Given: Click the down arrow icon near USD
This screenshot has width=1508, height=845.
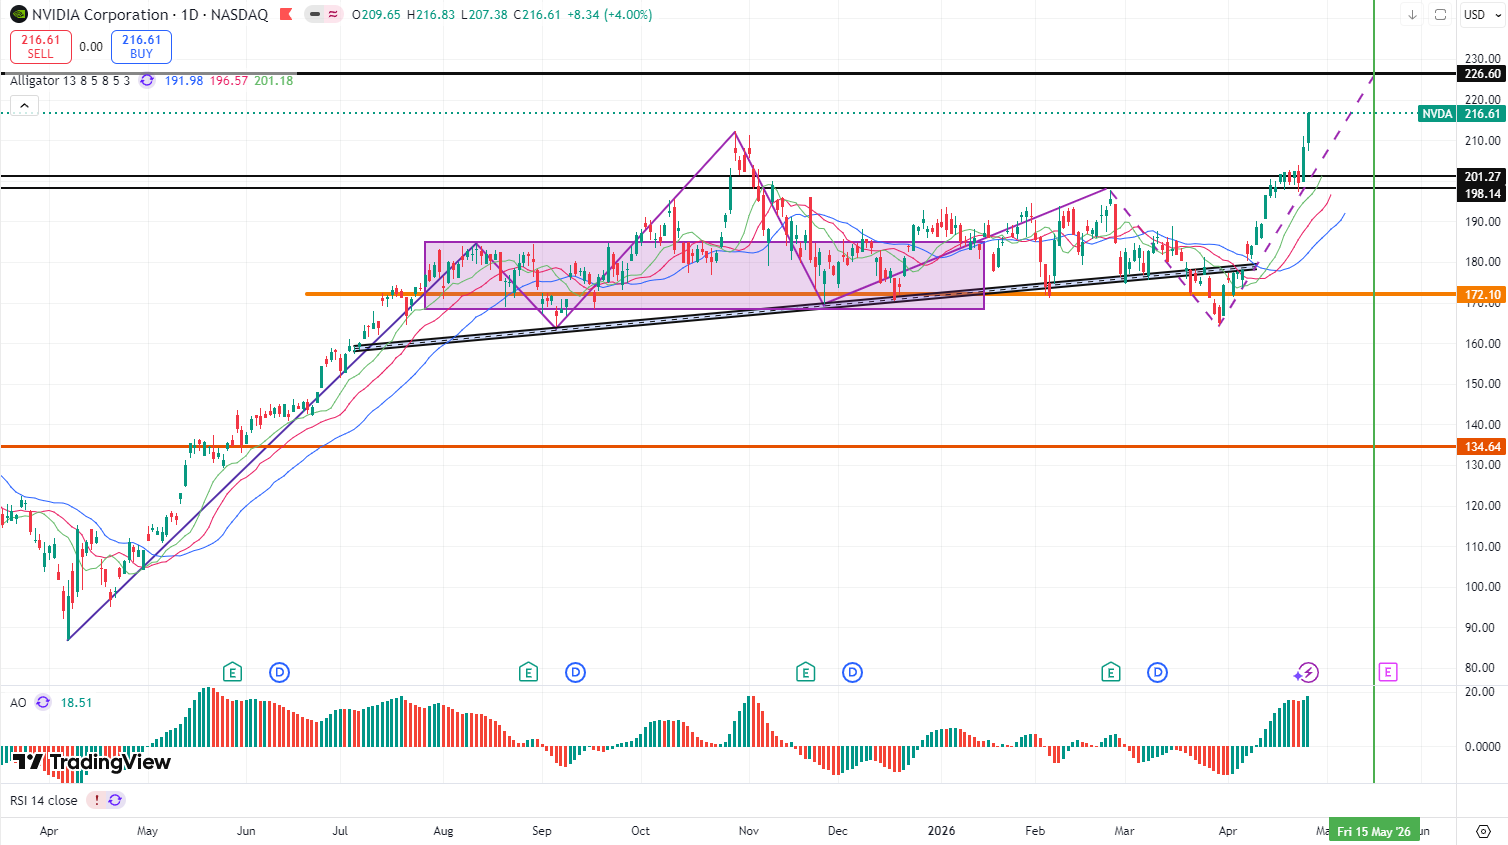Looking at the screenshot, I should click(1412, 15).
